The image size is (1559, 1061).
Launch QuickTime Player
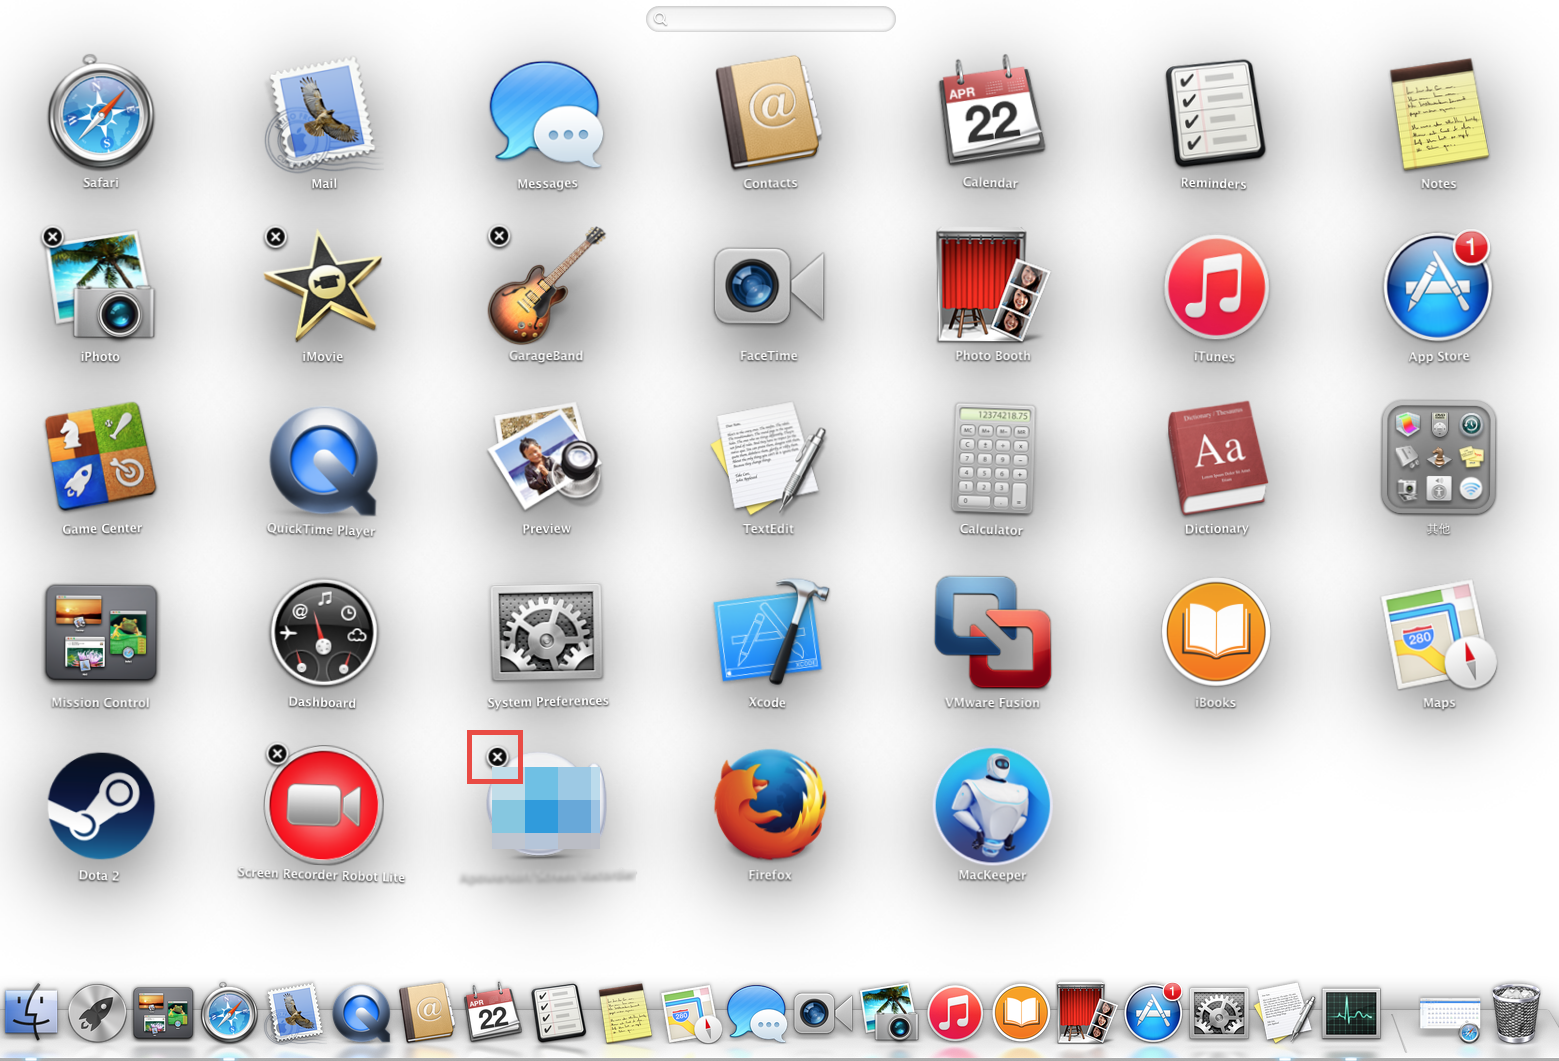coord(322,462)
